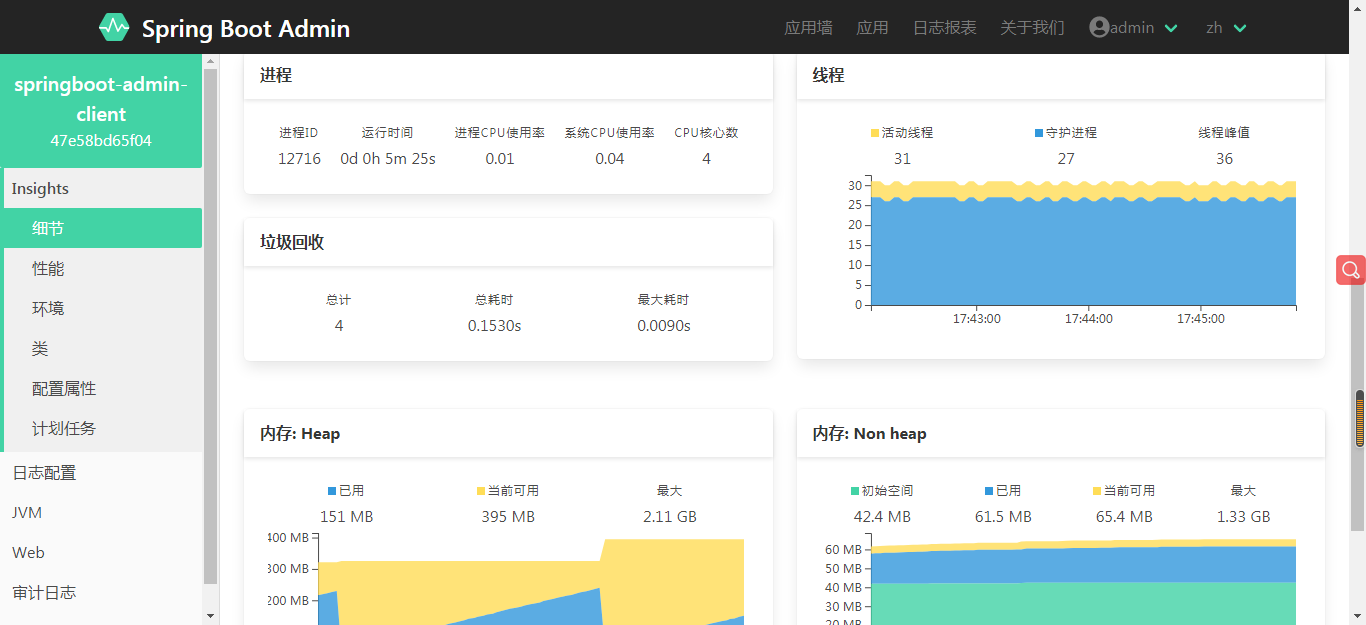Click yellow 当前可用 swatch in Non heap
Image resolution: width=1366 pixels, height=625 pixels.
1097,491
